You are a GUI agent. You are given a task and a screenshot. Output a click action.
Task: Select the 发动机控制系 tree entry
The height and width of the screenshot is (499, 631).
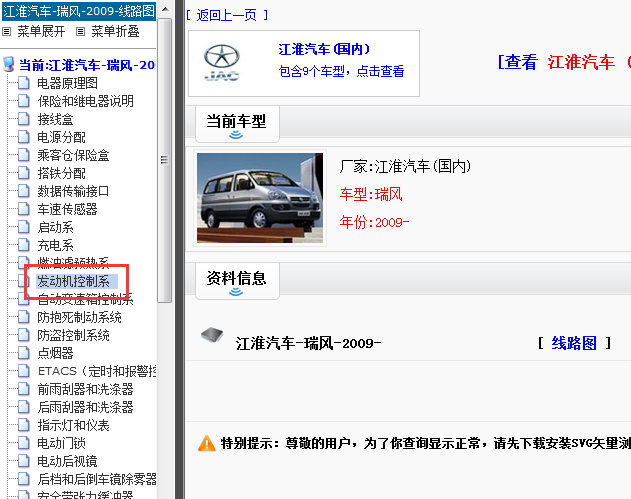pyautogui.click(x=73, y=281)
